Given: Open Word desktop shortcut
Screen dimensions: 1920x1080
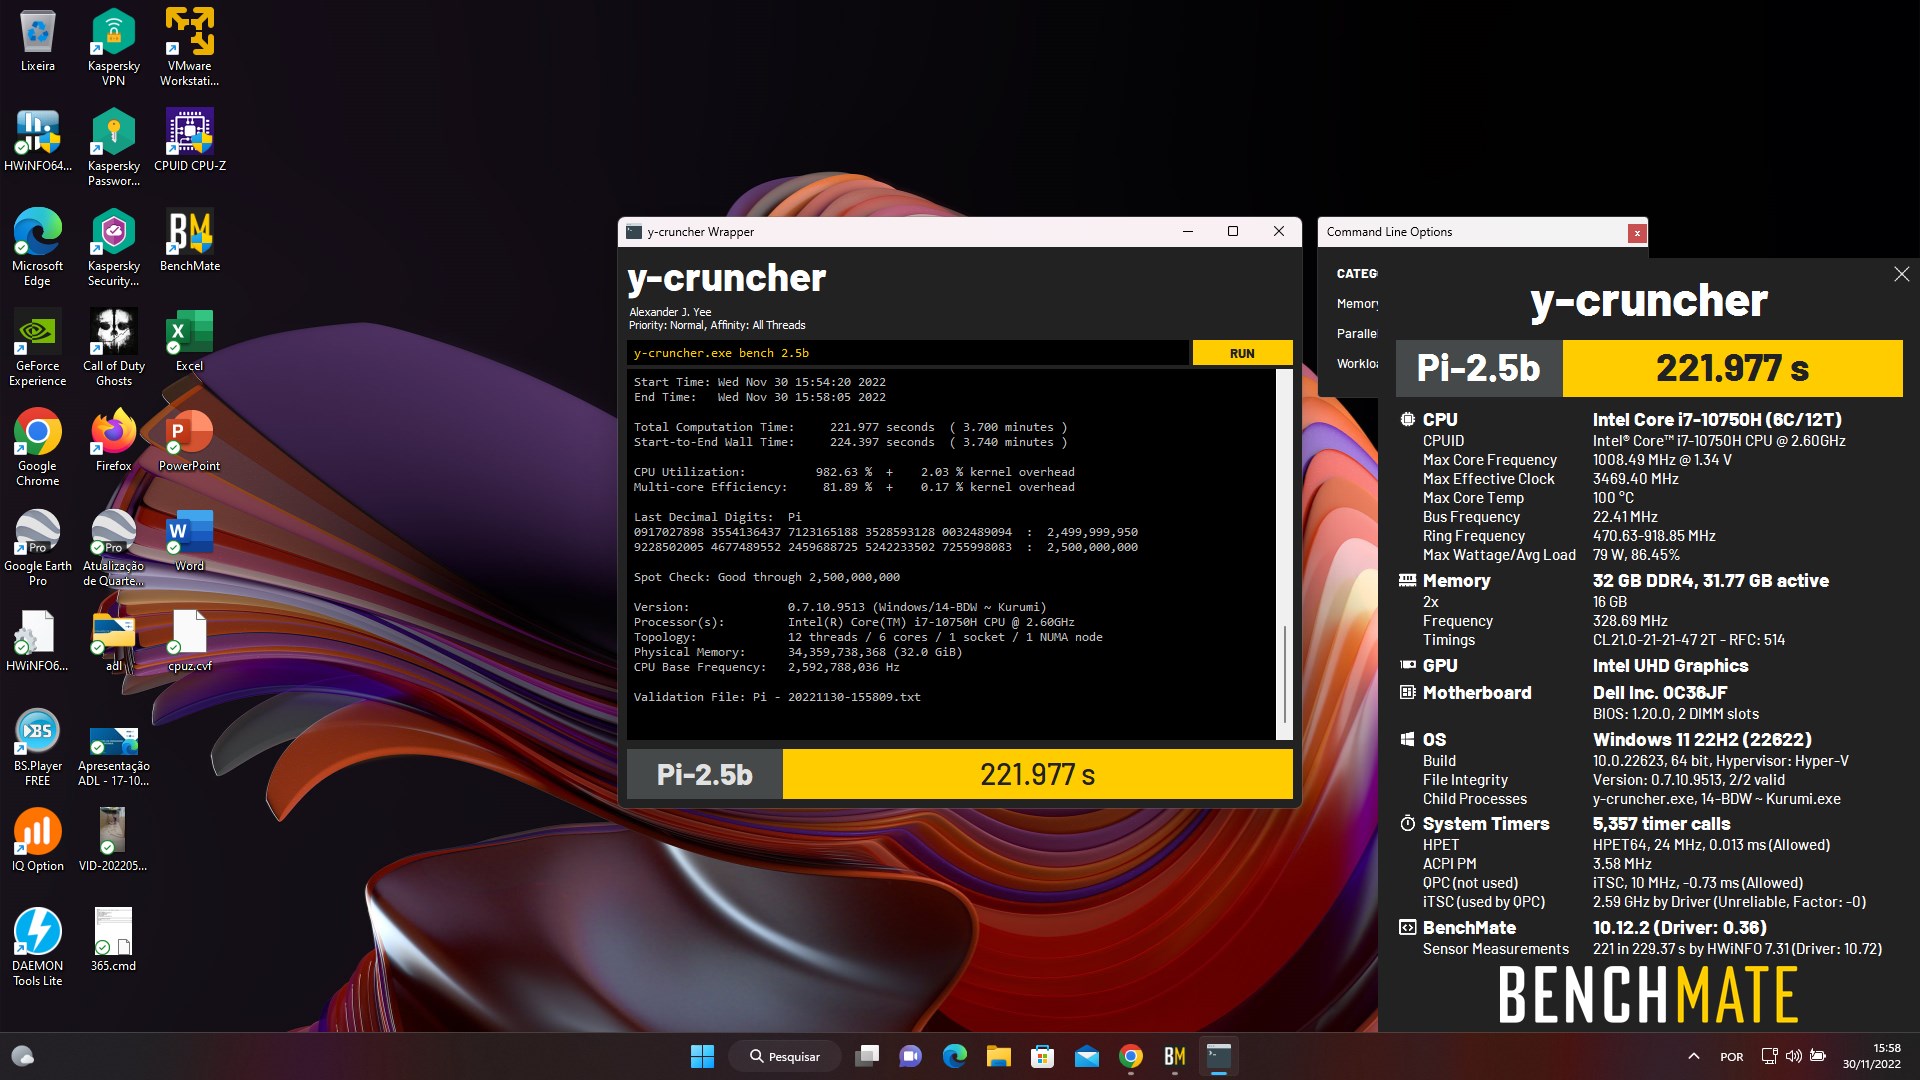Looking at the screenshot, I should 189,541.
